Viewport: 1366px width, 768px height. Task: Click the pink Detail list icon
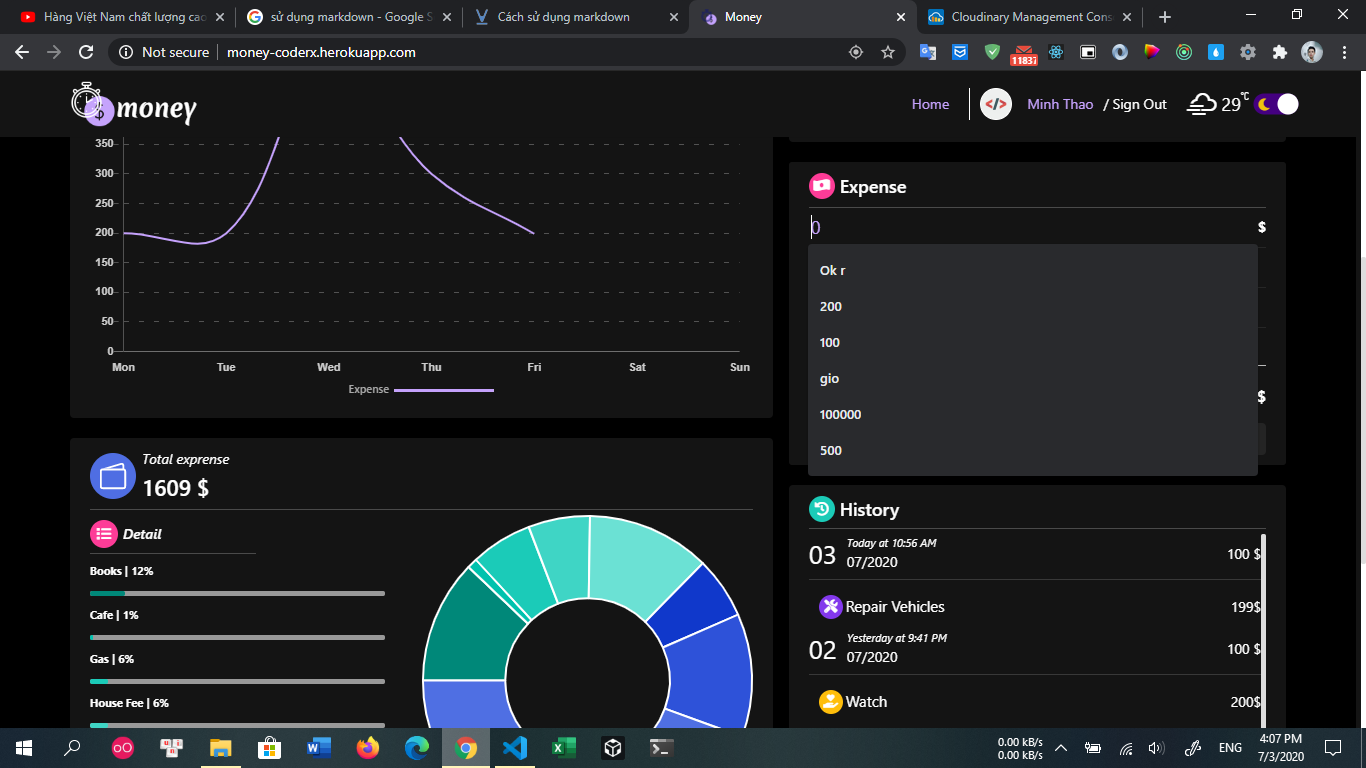(x=103, y=533)
